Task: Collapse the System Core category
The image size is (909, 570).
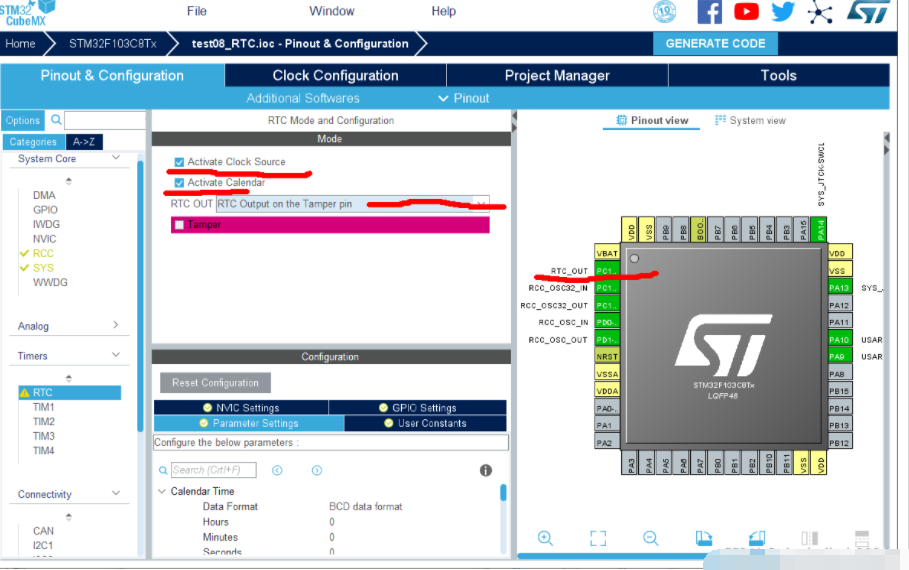Action: [x=116, y=158]
